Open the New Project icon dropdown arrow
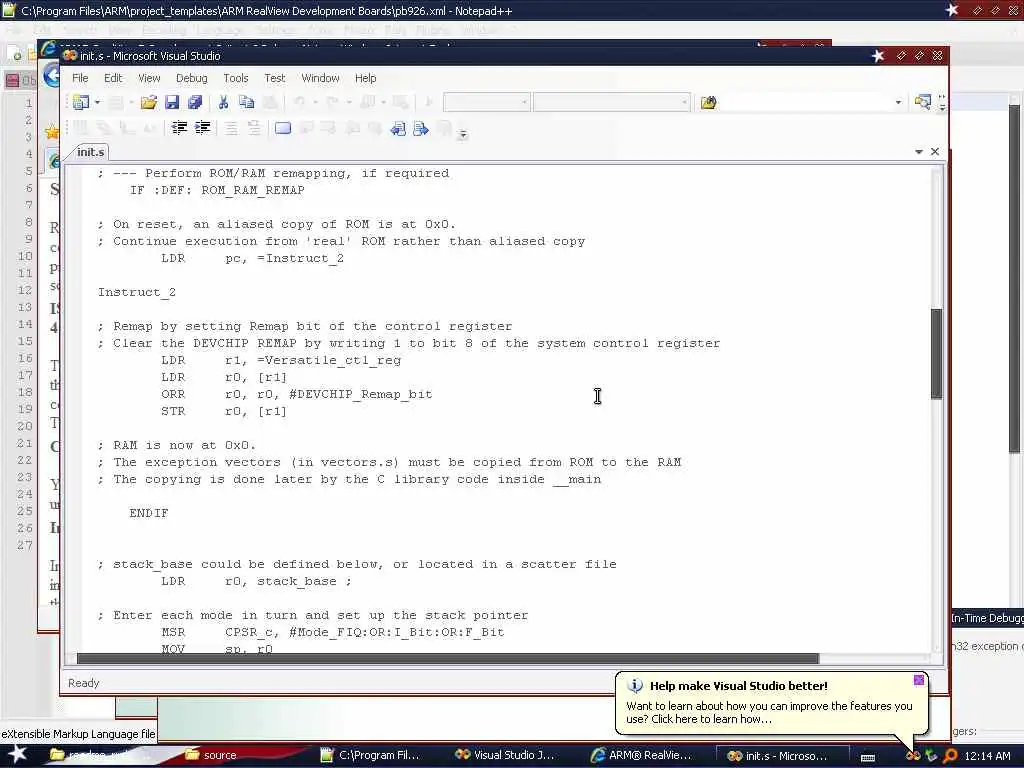Viewport: 1024px width, 768px height. [x=97, y=103]
